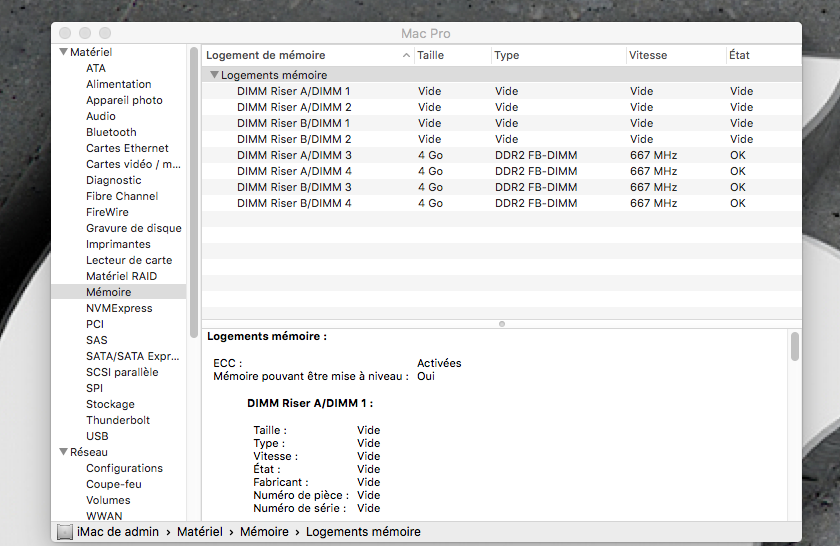Toggle sort arrow on Logement de mémoire column
Viewport: 840px width, 546px height.
pyautogui.click(x=406, y=55)
